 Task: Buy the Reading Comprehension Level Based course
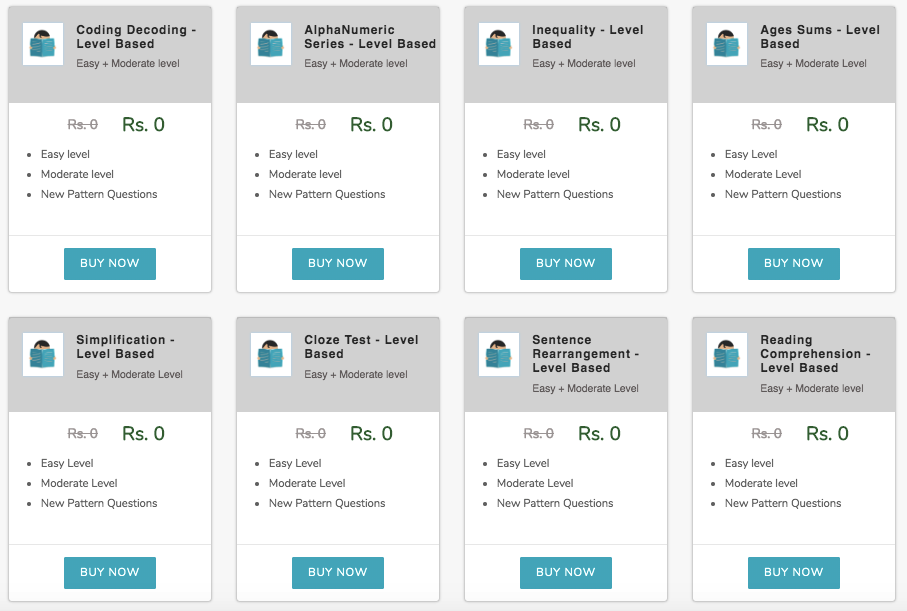pyautogui.click(x=794, y=573)
